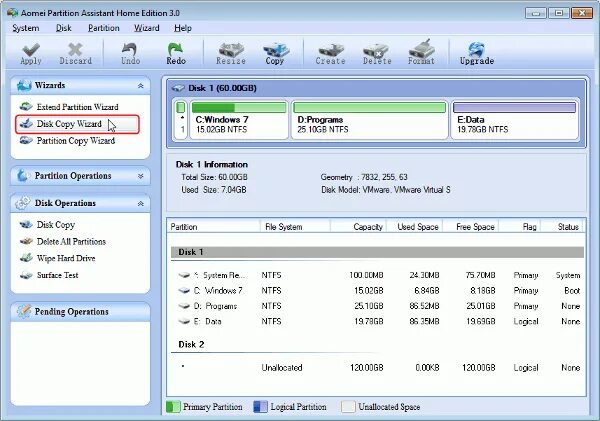Click the Wipe Hard Drive icon
The width and height of the screenshot is (600, 421).
pyautogui.click(x=26, y=258)
